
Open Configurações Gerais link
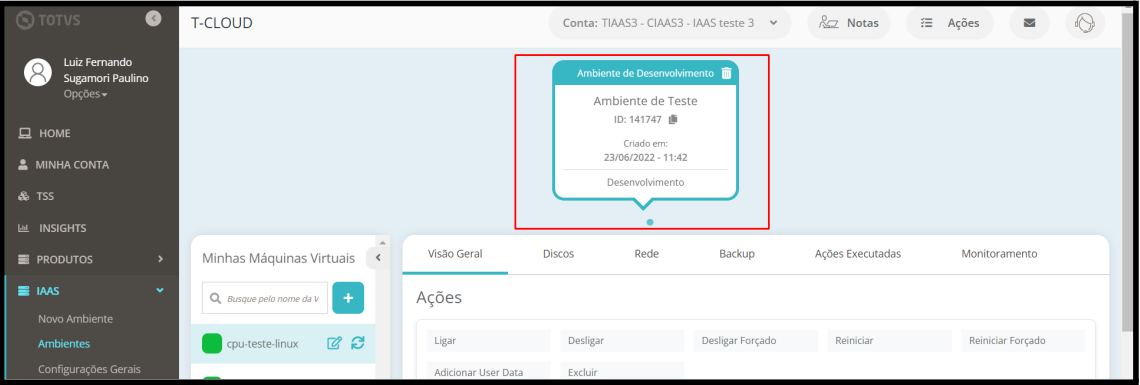89,369
